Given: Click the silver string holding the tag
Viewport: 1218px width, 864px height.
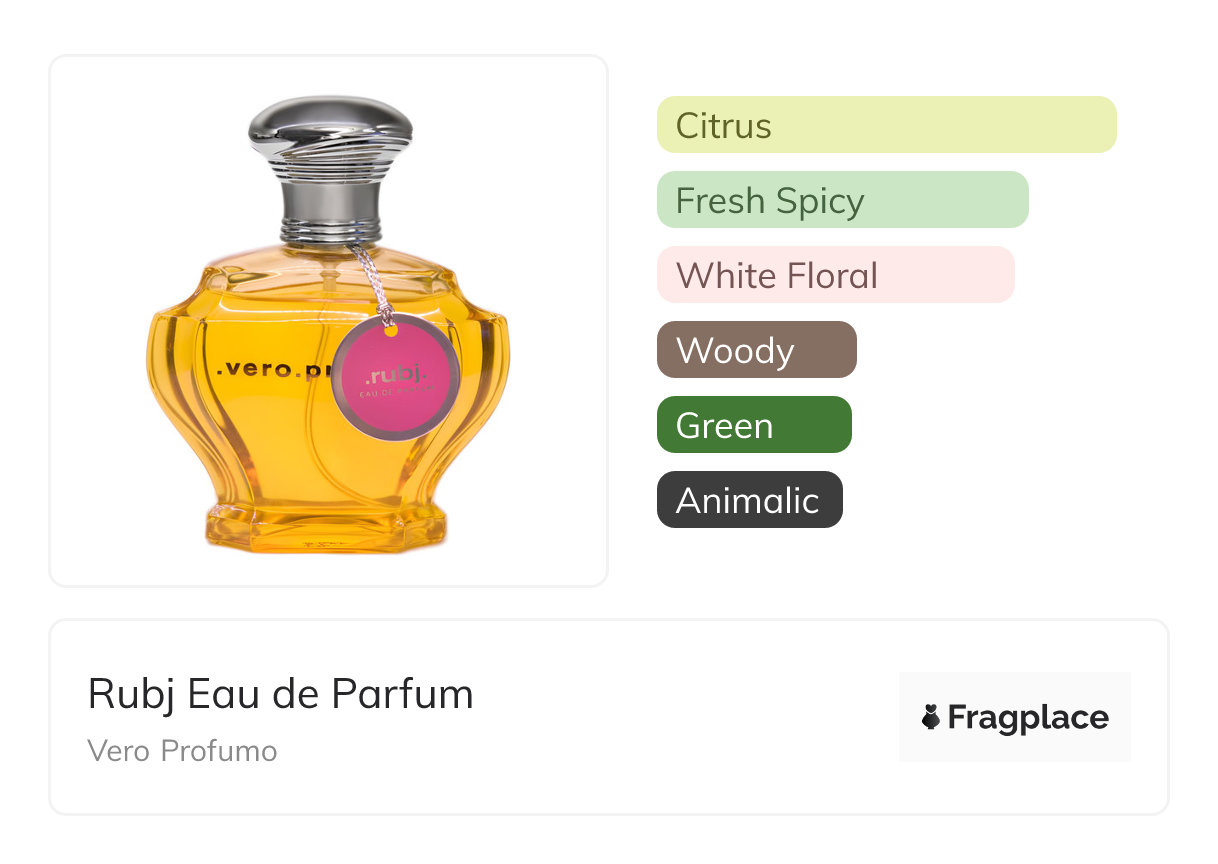Looking at the screenshot, I should 370,282.
